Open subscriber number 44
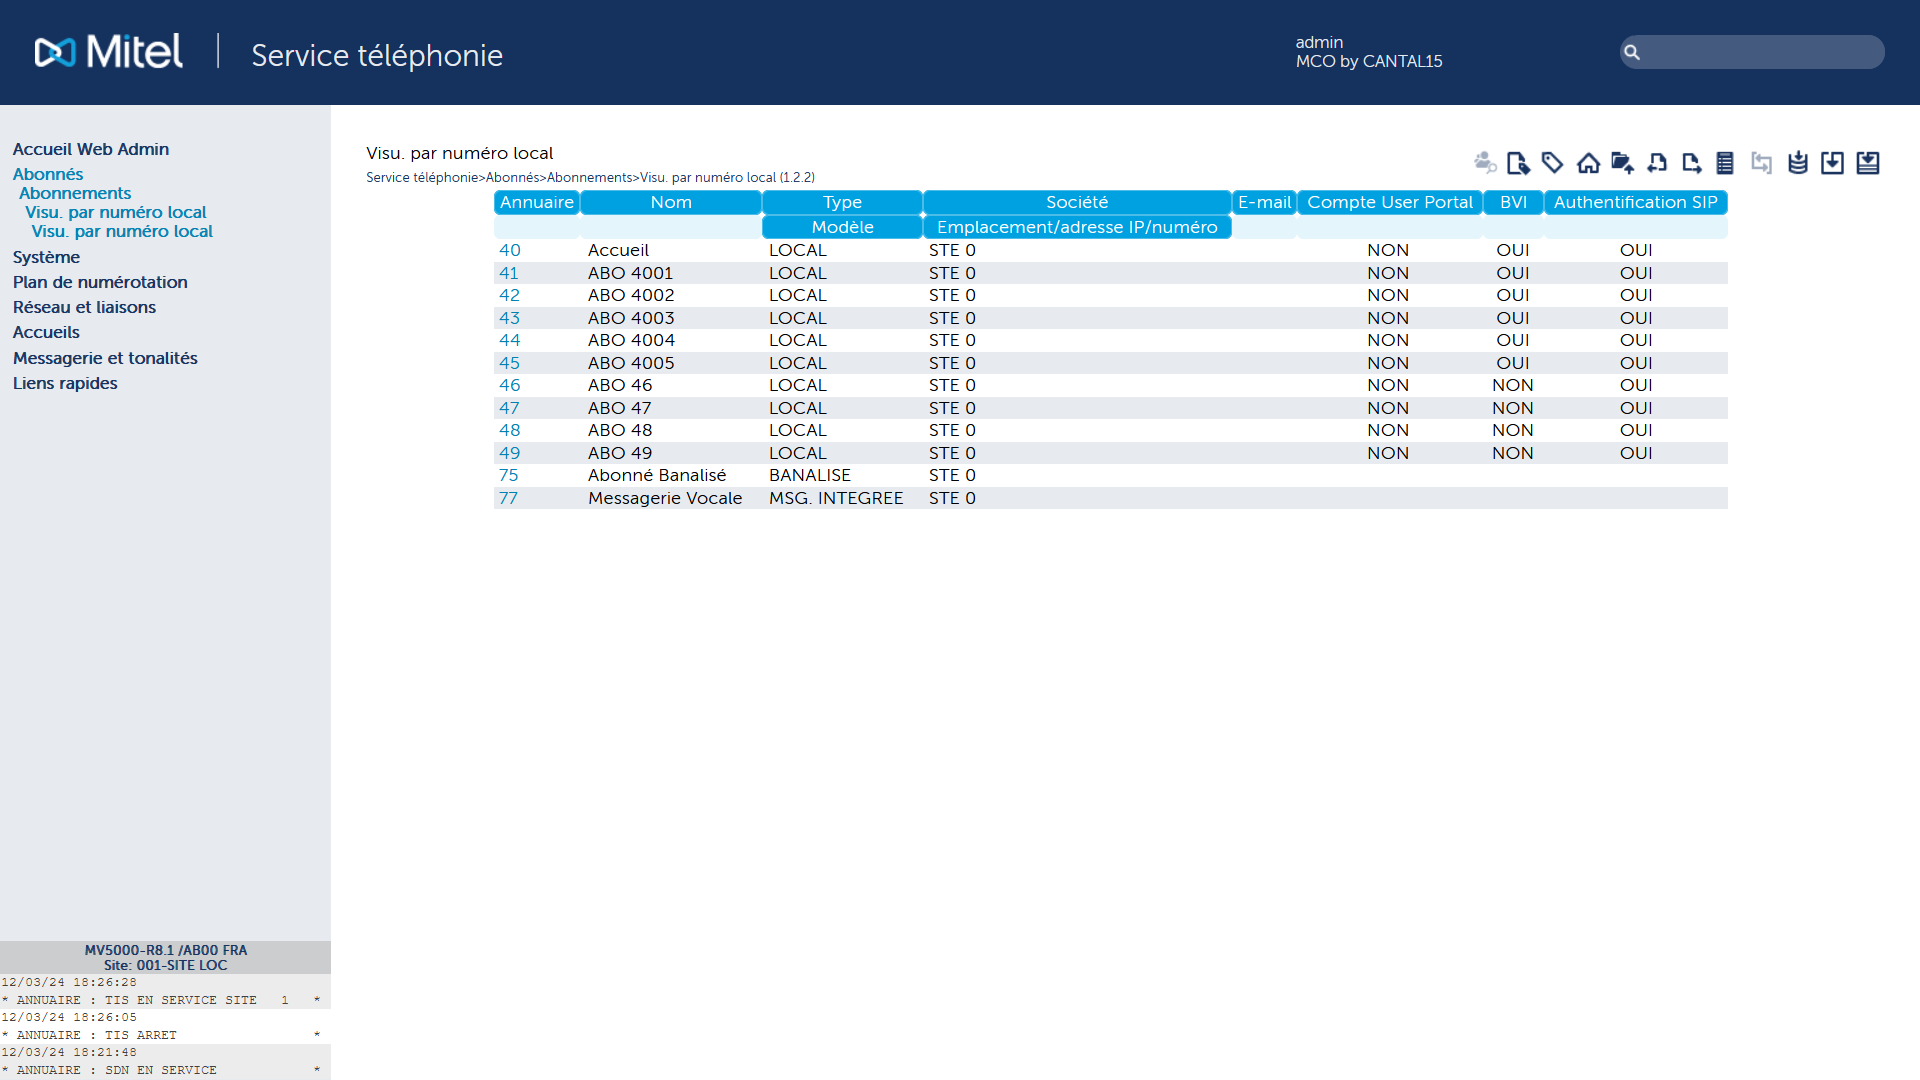1920x1080 pixels. click(510, 340)
